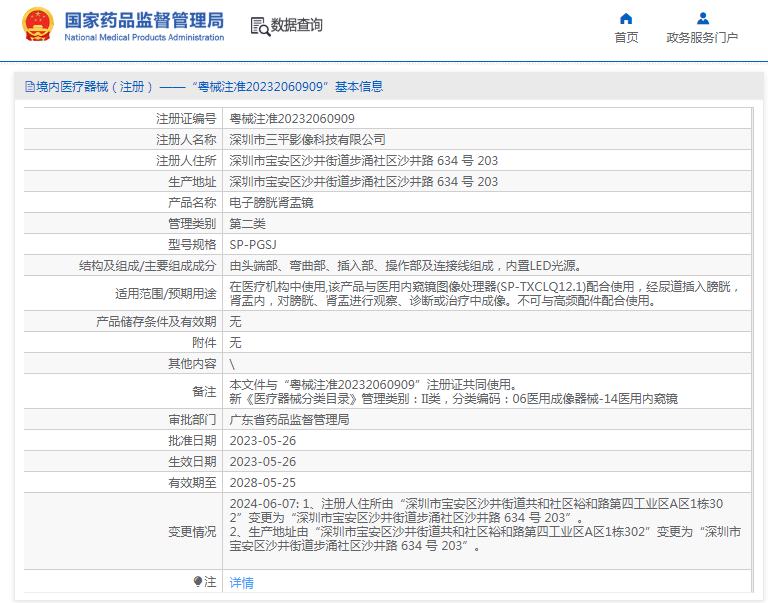This screenshot has height=603, width=768.
Task: Click expiry date 2028-05-25
Action: point(263,483)
